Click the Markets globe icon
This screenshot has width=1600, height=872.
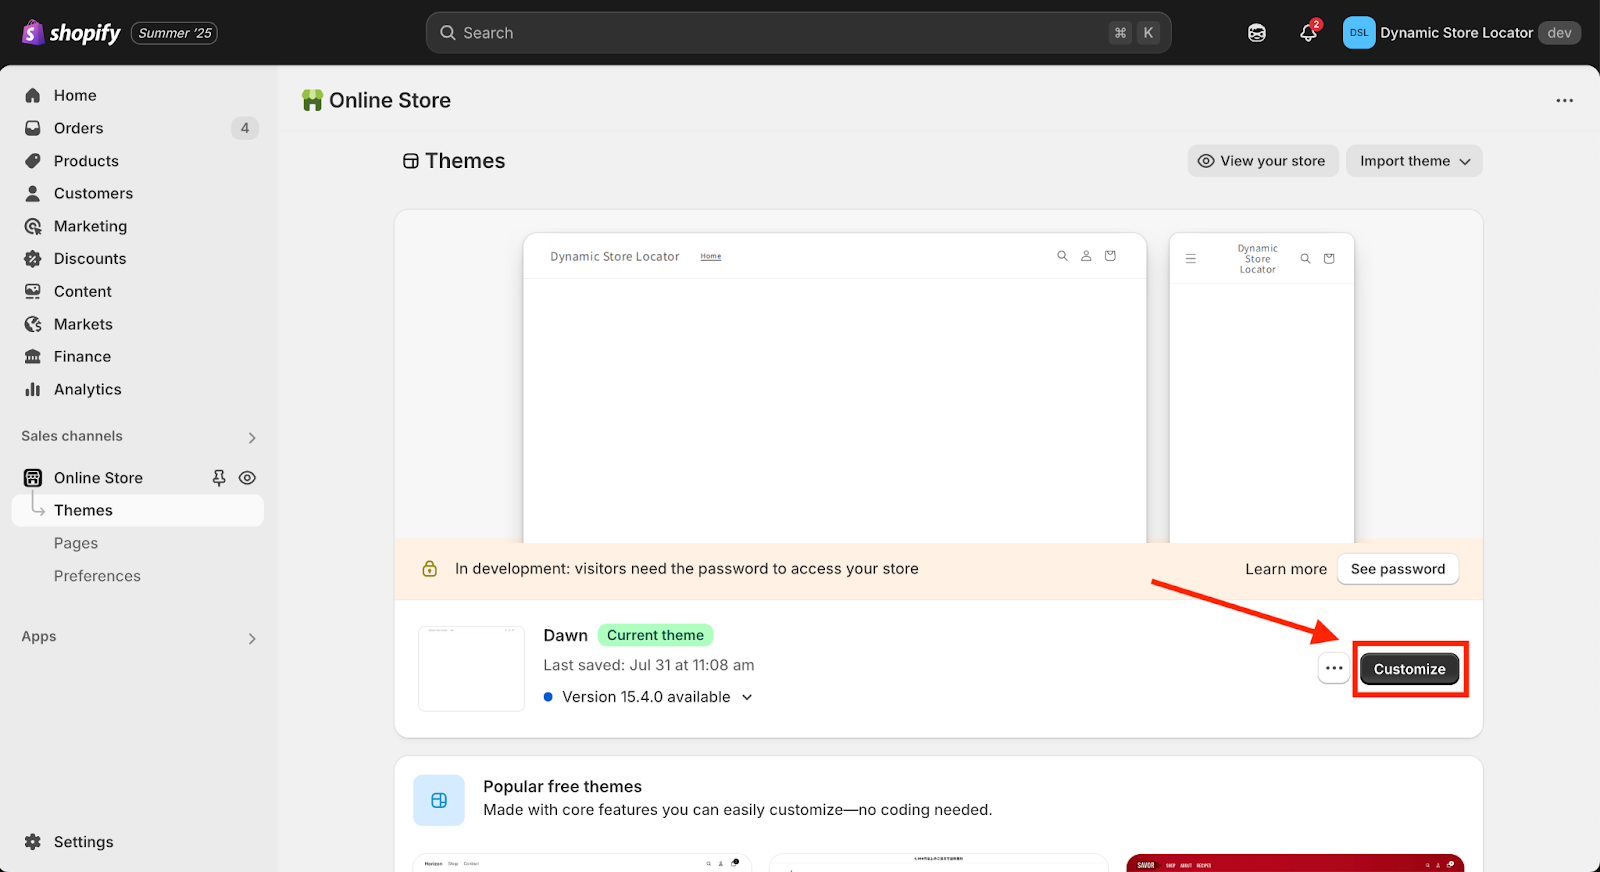pyautogui.click(x=33, y=324)
